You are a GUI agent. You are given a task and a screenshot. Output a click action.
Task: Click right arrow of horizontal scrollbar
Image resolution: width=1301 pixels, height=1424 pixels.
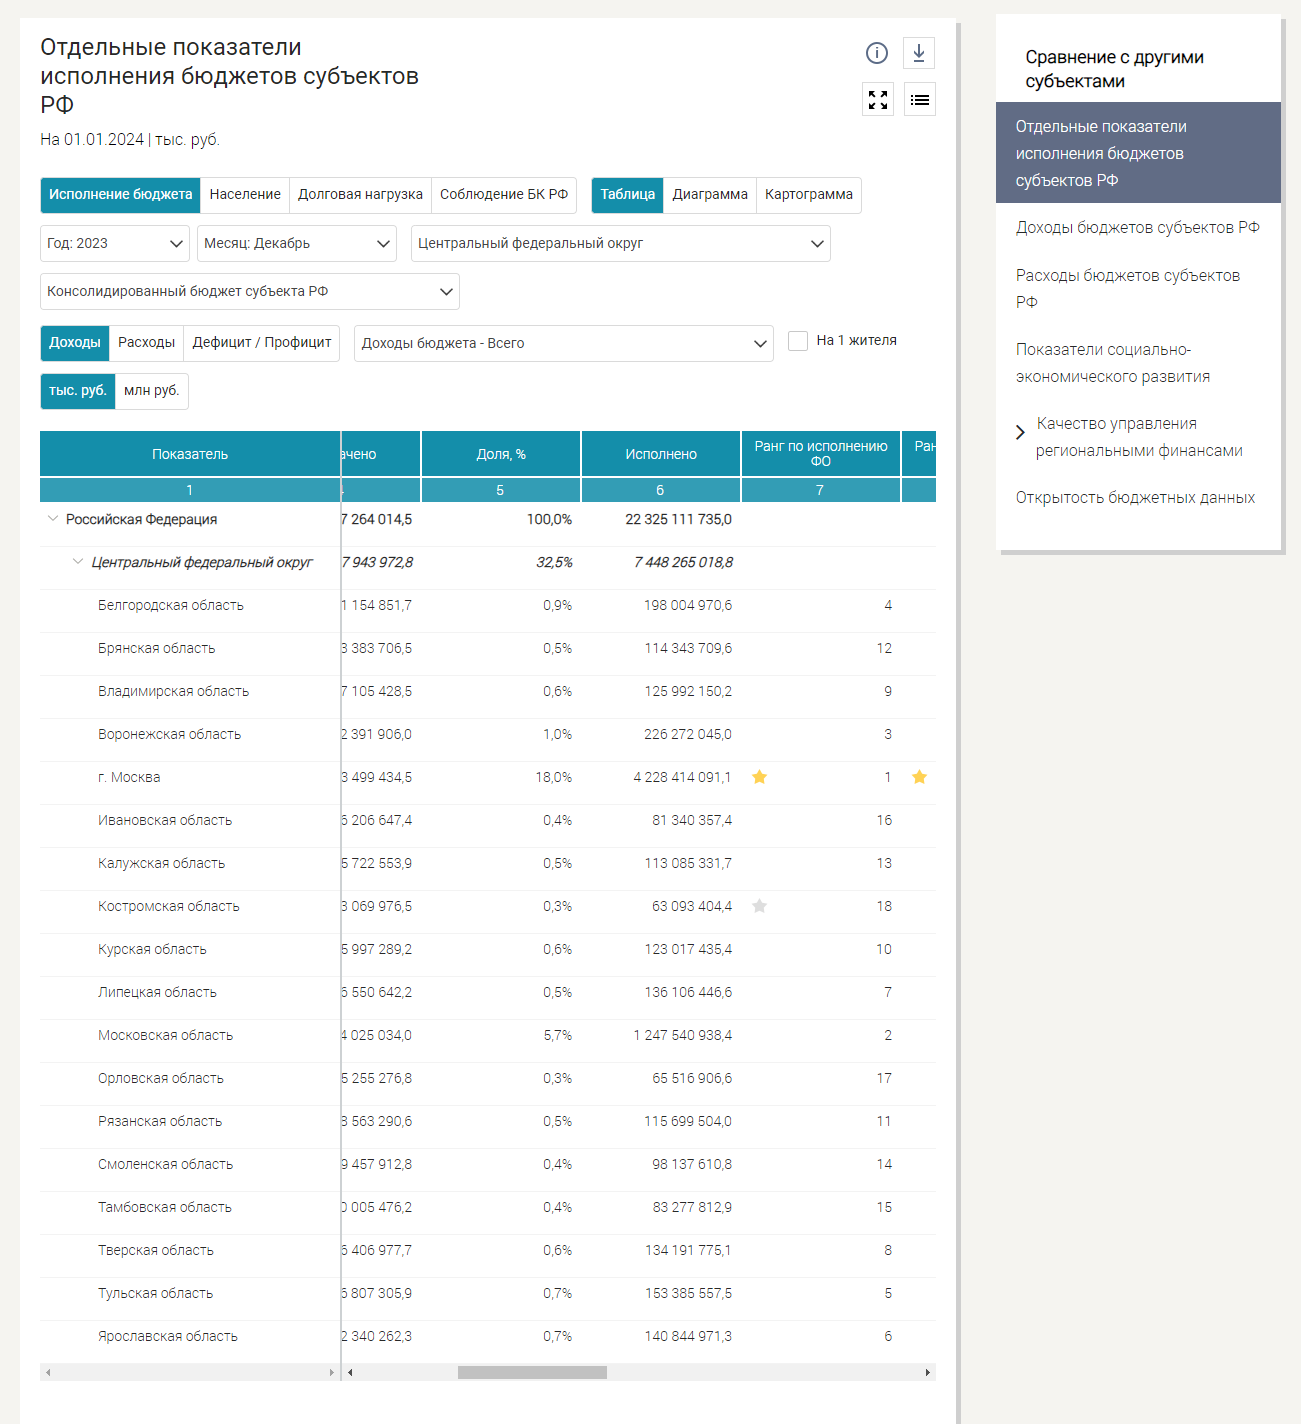coord(928,1372)
